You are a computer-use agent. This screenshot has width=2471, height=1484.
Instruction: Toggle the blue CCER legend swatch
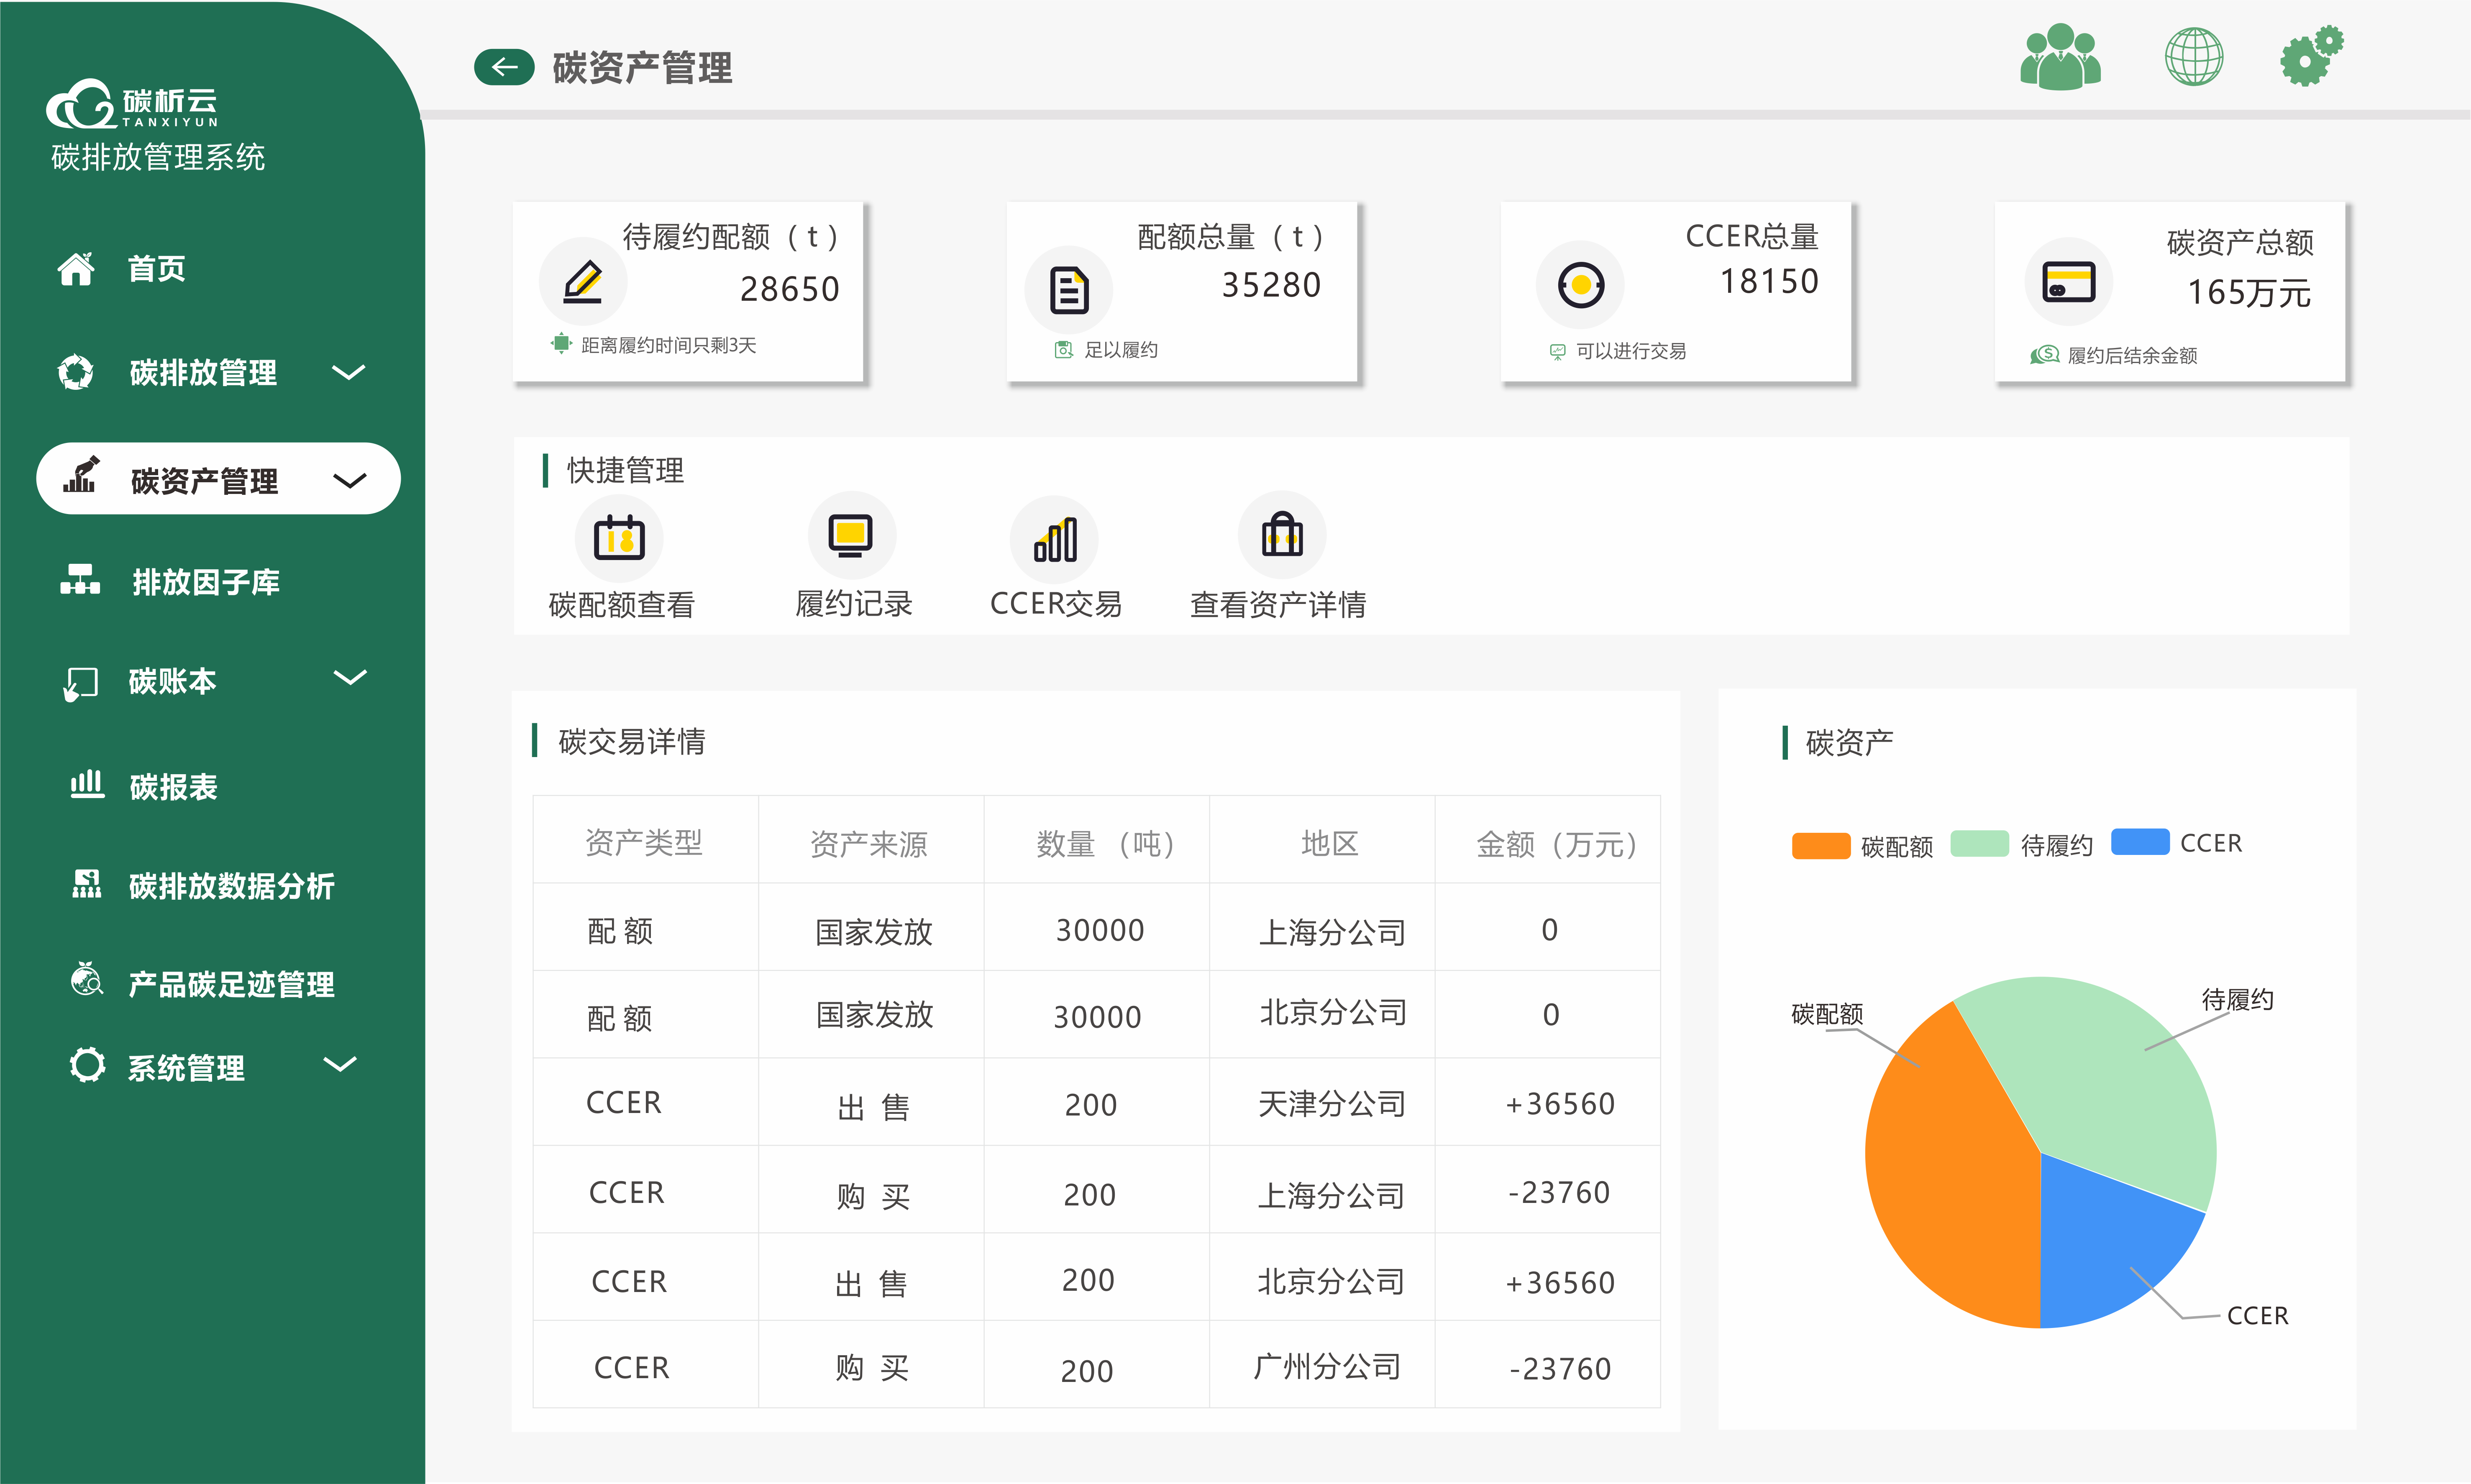(x=2140, y=841)
